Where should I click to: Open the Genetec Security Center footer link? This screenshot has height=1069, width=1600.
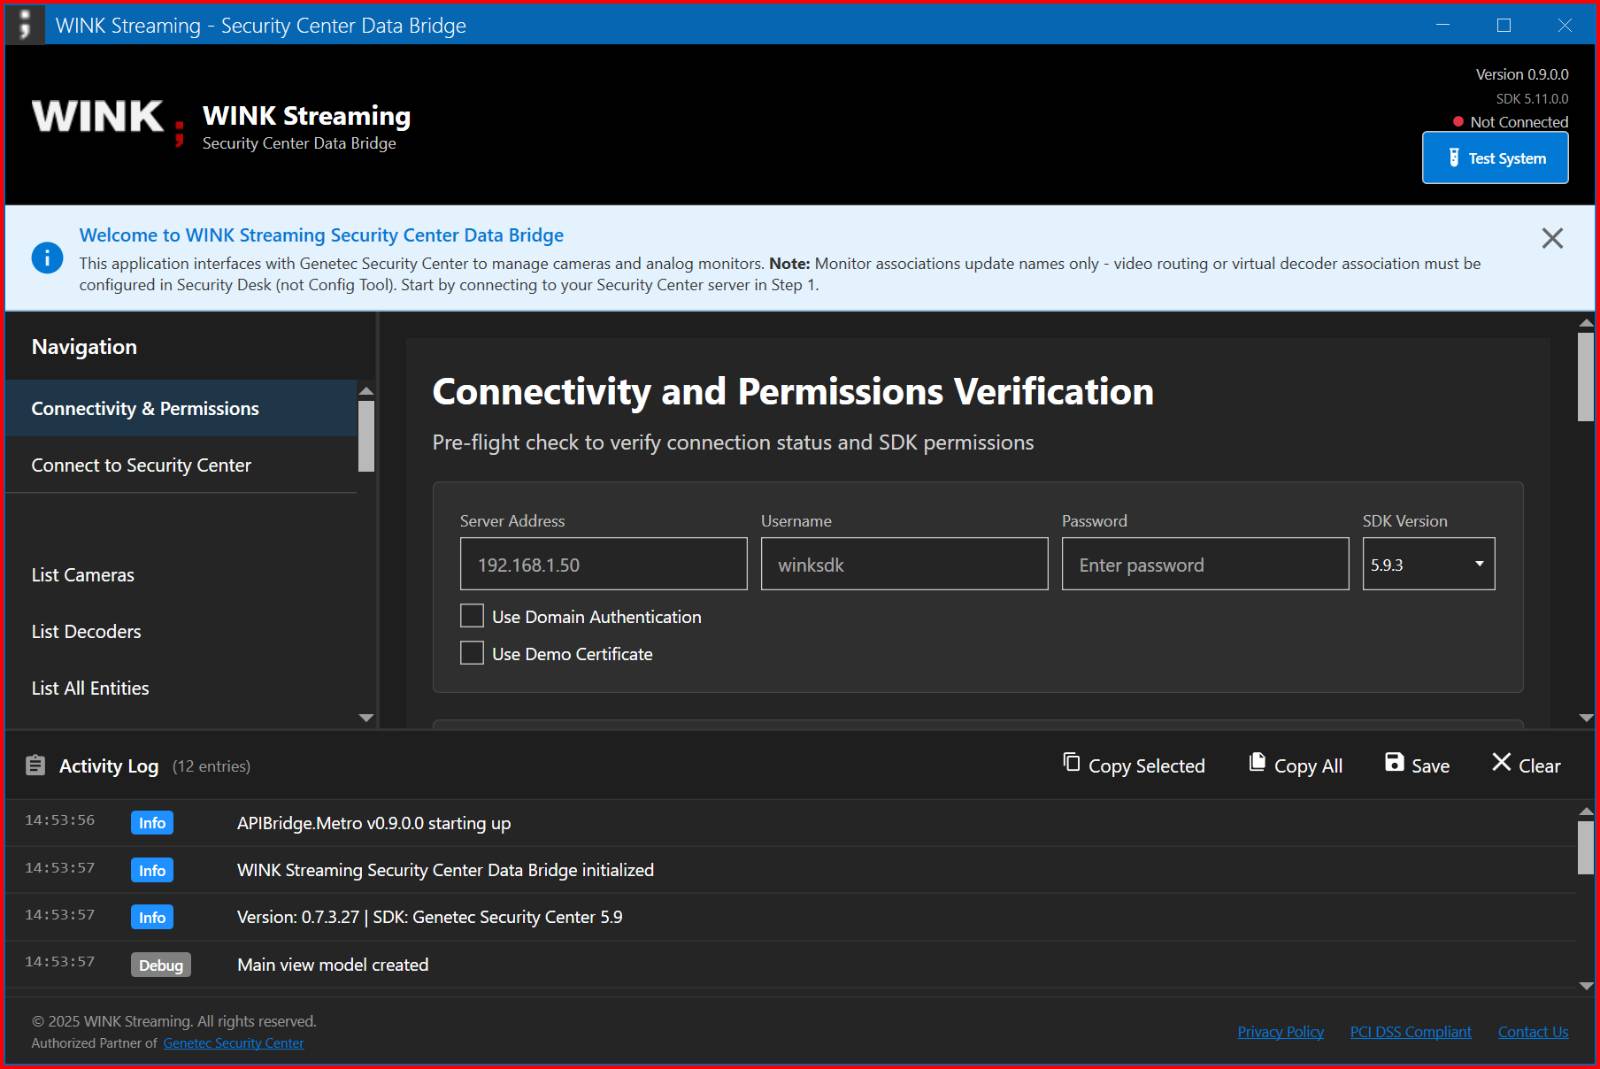[233, 1043]
